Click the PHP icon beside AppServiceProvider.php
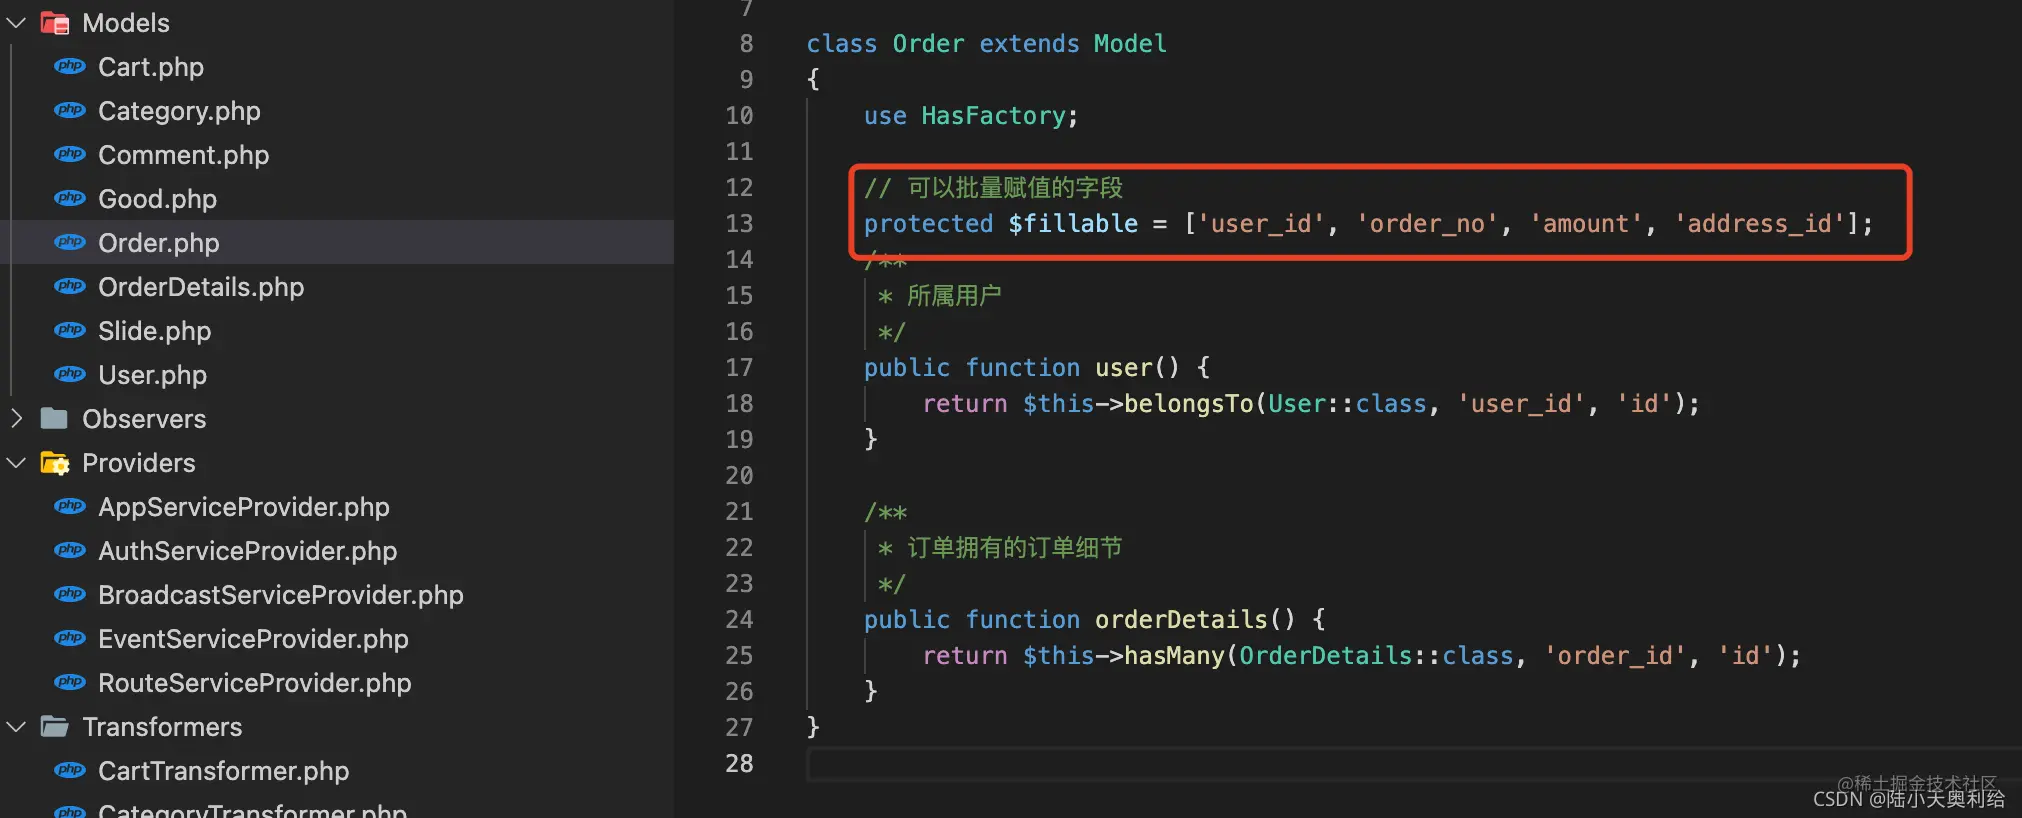2022x818 pixels. click(x=70, y=506)
